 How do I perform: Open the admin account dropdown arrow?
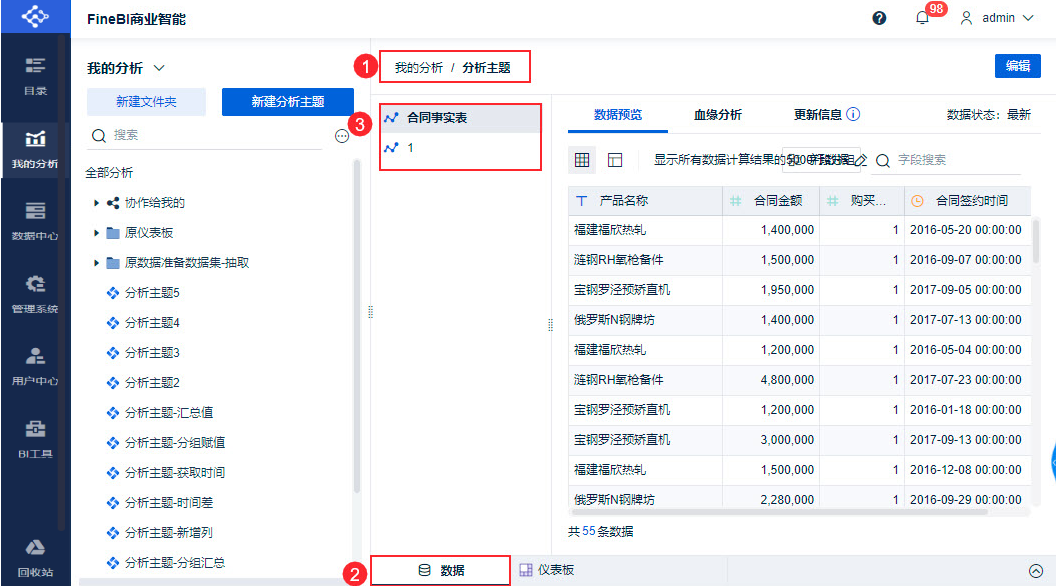coord(1028,18)
